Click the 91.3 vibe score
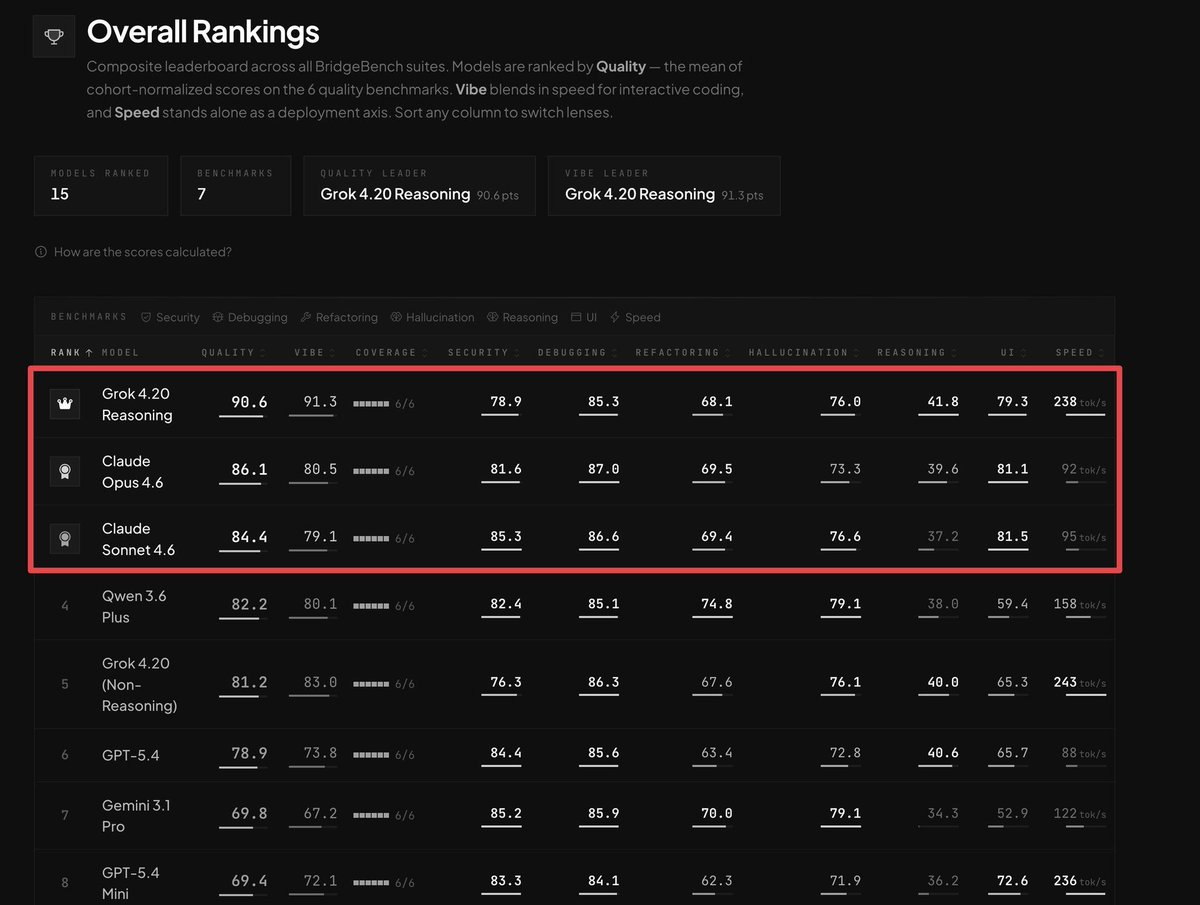 click(x=320, y=402)
